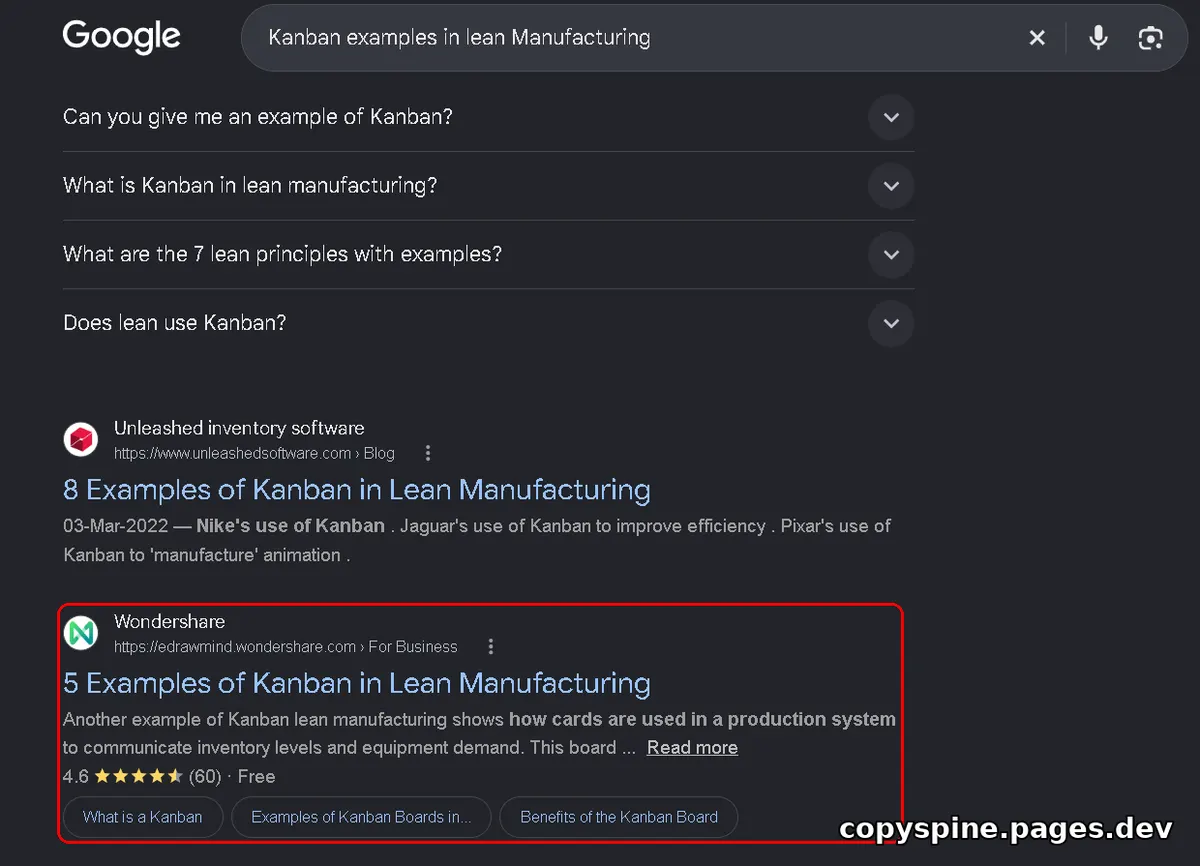Open three-dot menu for Unleashed result
Image resolution: width=1200 pixels, height=866 pixels.
(x=428, y=453)
